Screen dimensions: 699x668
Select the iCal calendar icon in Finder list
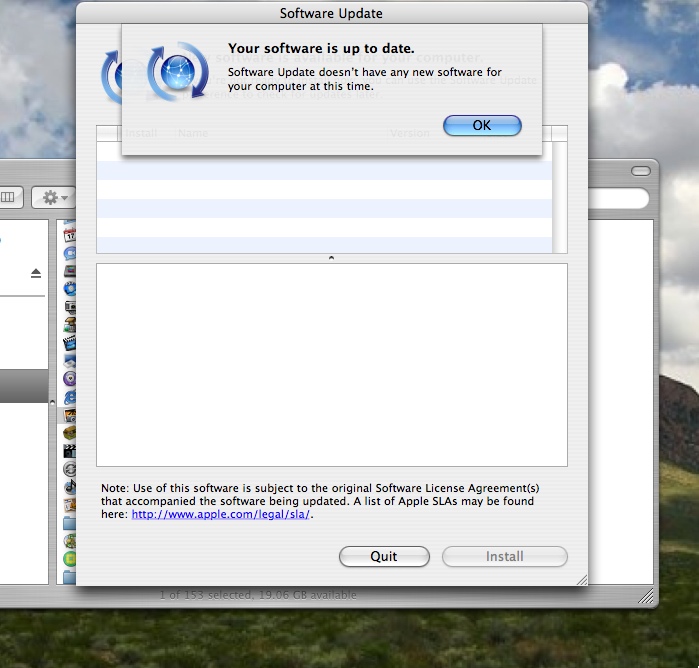(70, 234)
